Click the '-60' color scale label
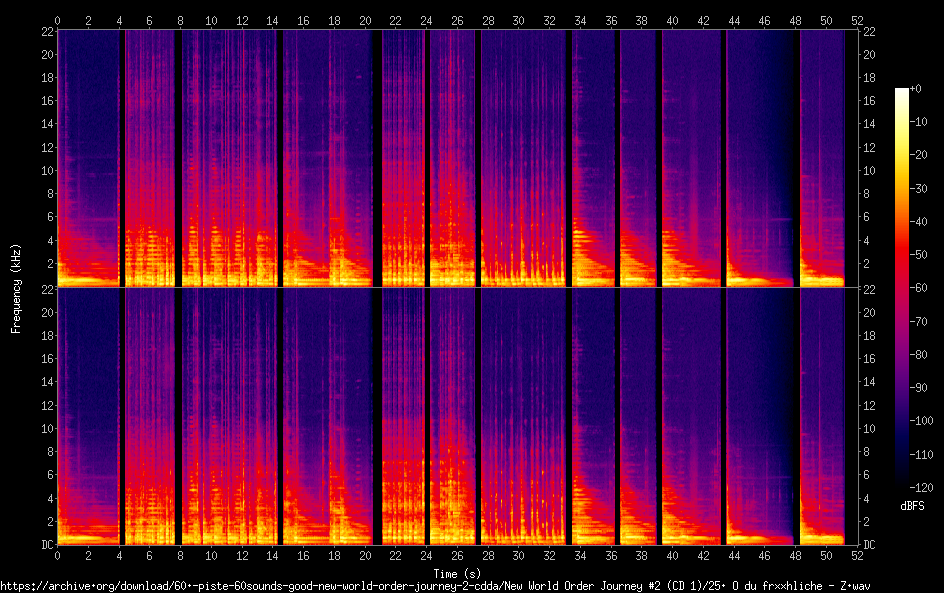The width and height of the screenshot is (944, 593). point(918,288)
